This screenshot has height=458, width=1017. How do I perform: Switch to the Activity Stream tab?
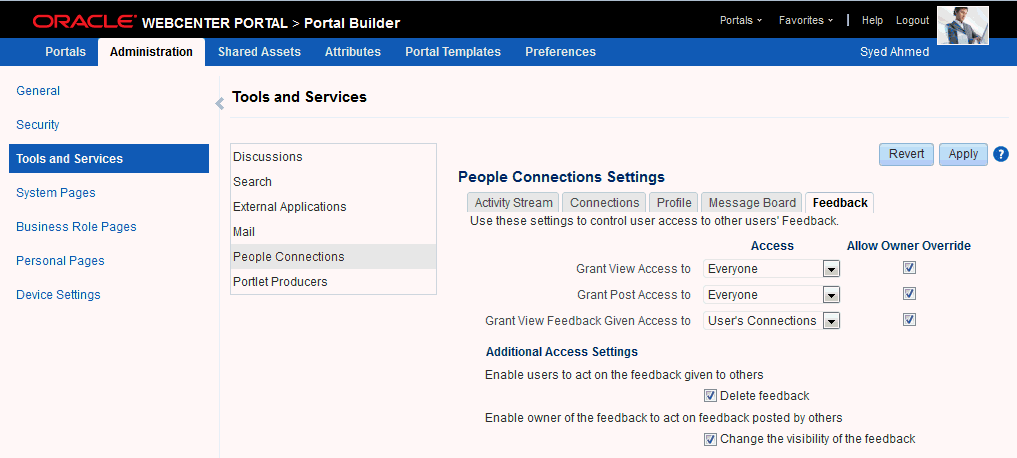pos(513,202)
